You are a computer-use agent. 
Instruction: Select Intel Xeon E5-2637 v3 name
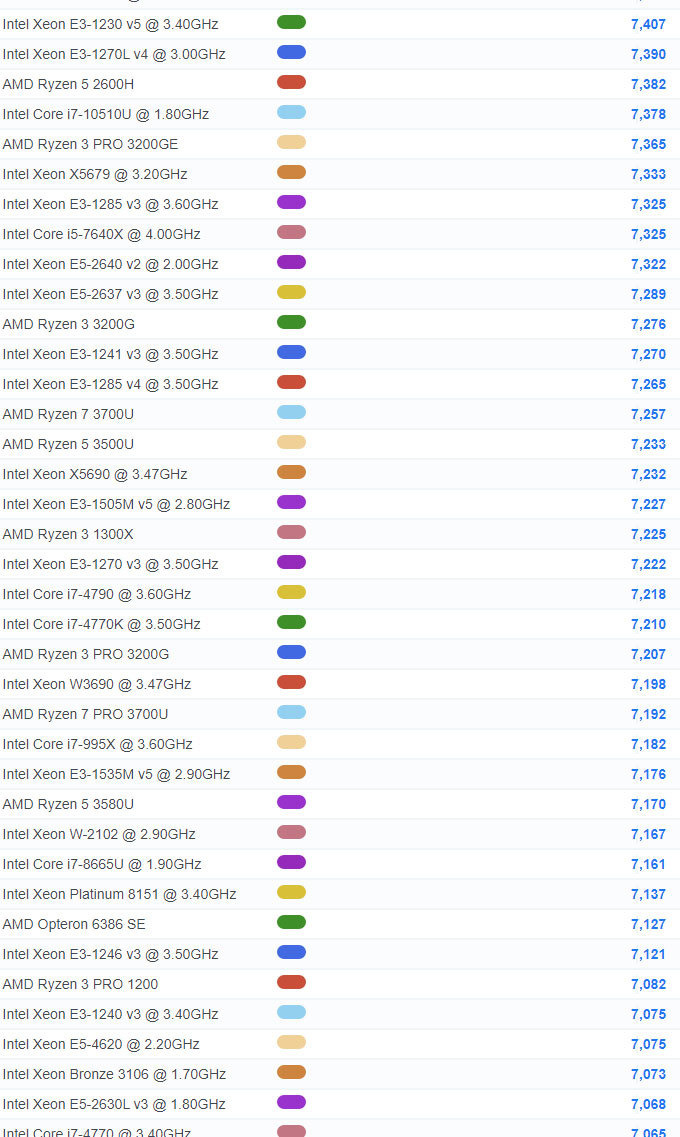pyautogui.click(x=110, y=294)
